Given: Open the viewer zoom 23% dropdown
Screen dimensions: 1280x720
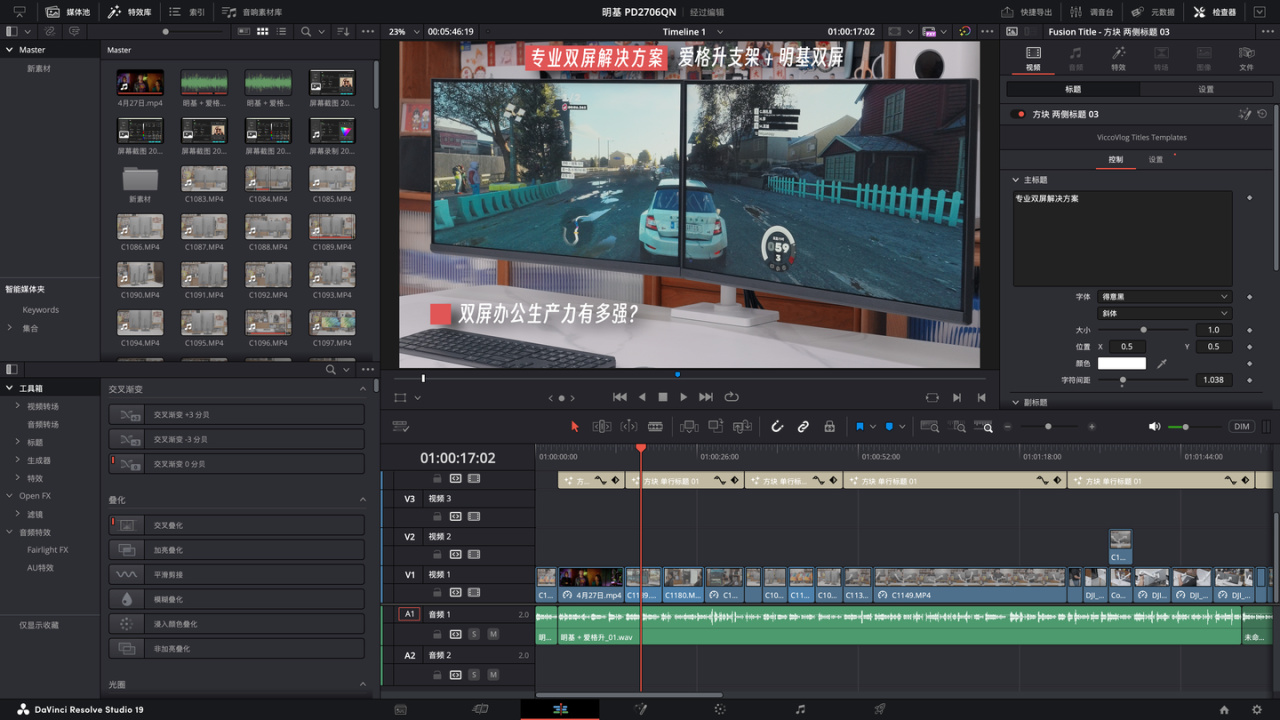Looking at the screenshot, I should (x=402, y=32).
